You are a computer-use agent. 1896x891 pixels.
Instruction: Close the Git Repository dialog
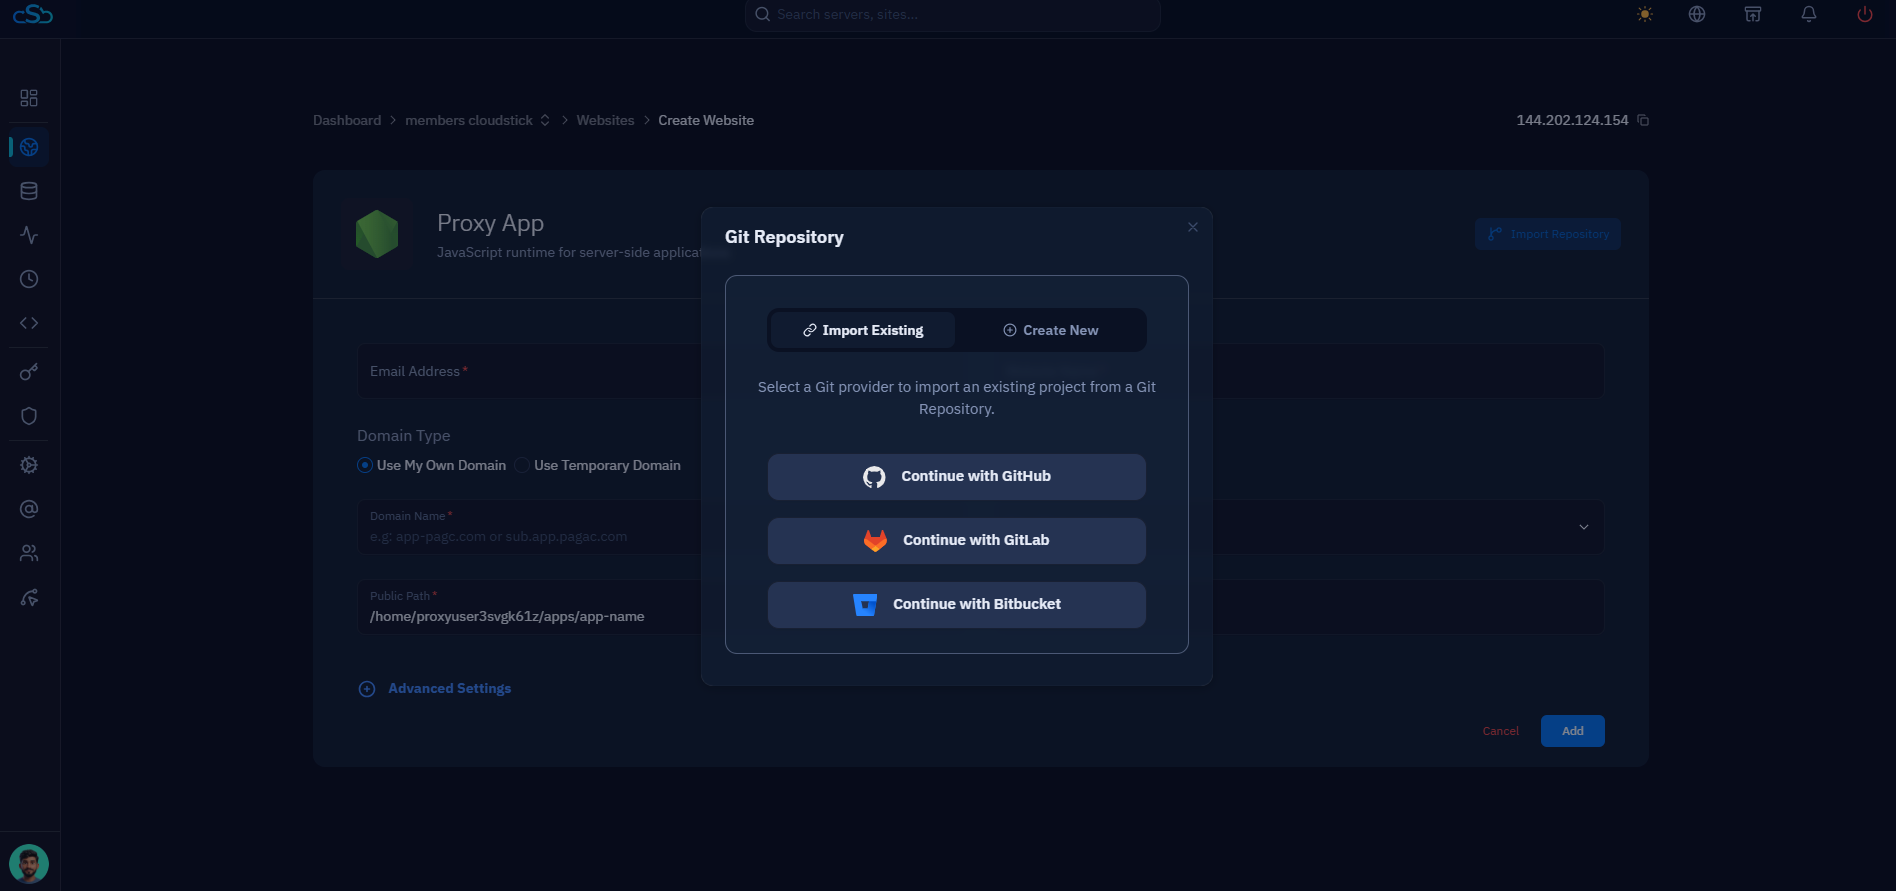tap(1193, 227)
